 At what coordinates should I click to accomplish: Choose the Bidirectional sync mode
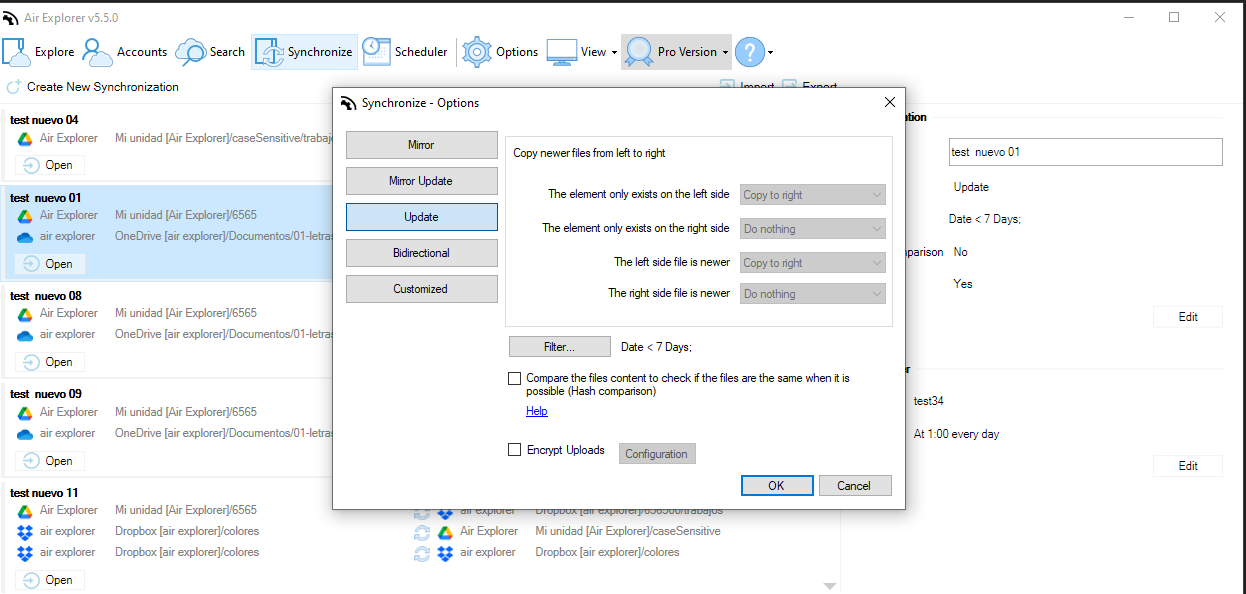(x=421, y=253)
